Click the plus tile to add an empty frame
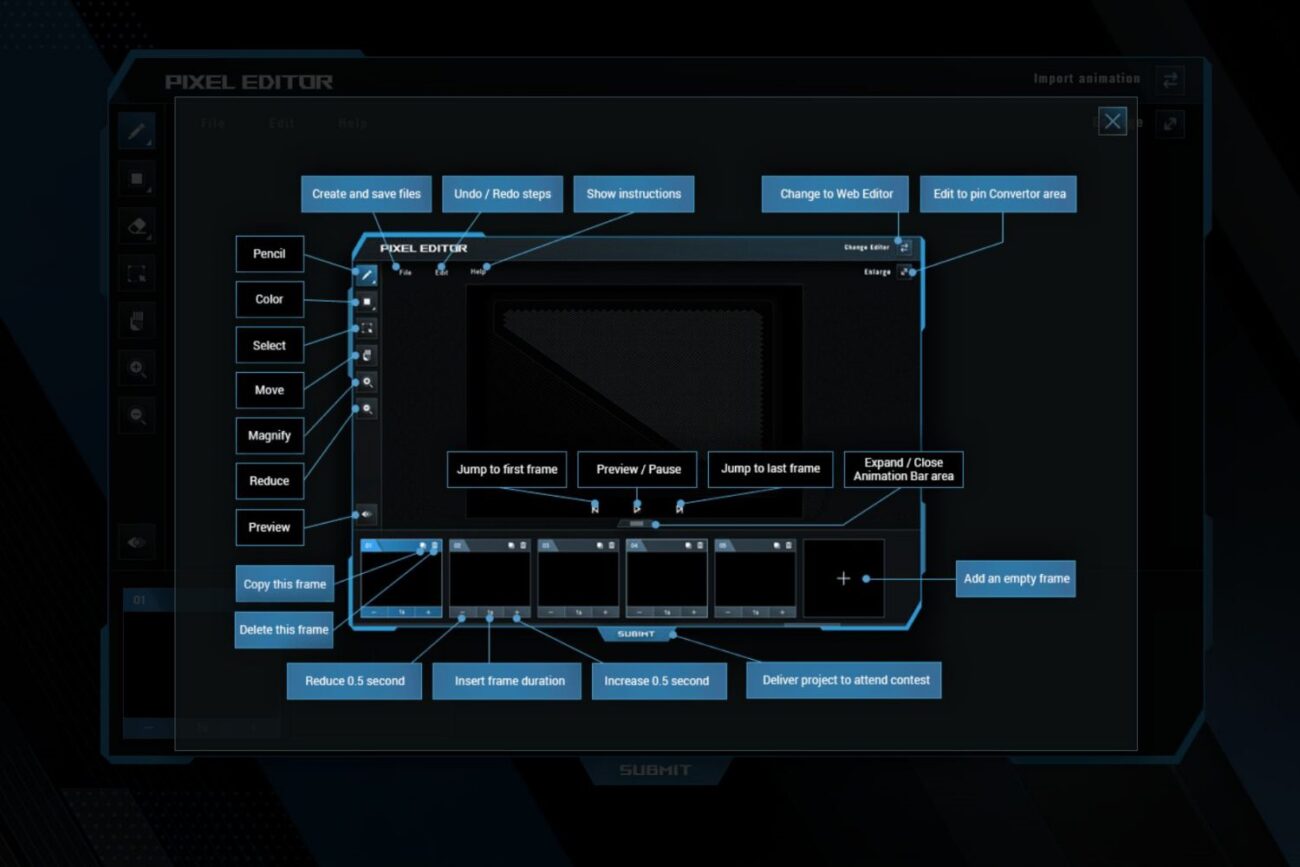This screenshot has height=867, width=1300. click(843, 578)
